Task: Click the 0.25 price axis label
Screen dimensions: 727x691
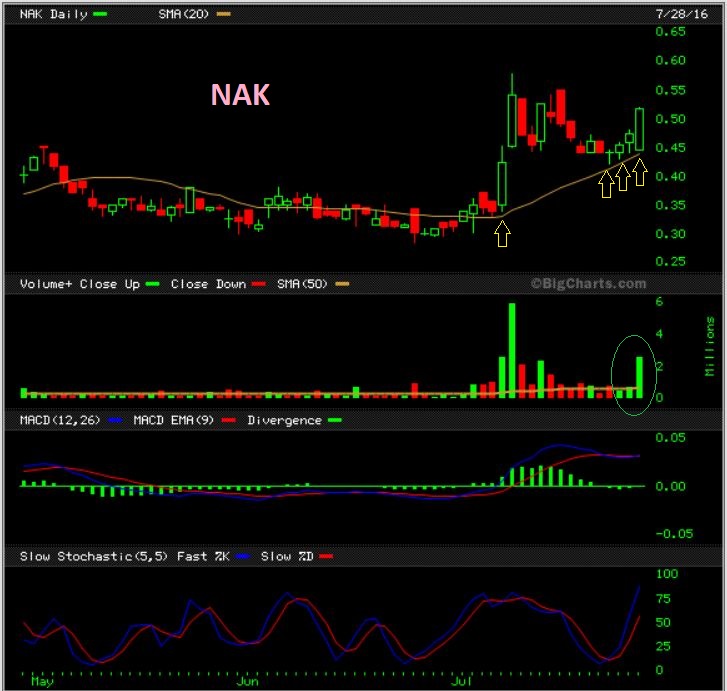Action: click(670, 262)
